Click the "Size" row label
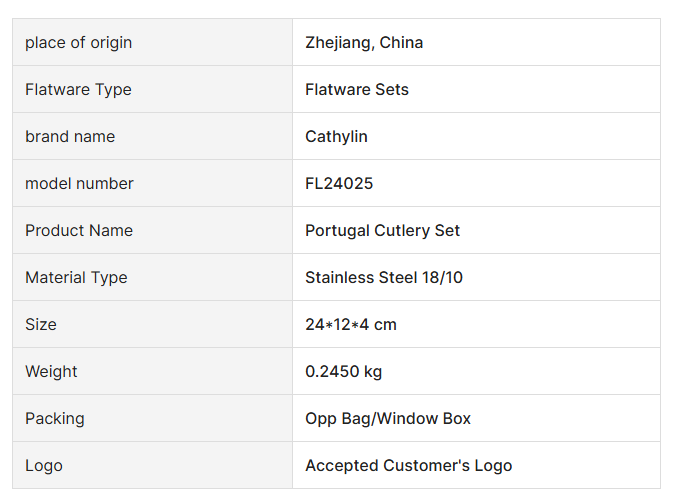The height and width of the screenshot is (500, 673). 41,324
